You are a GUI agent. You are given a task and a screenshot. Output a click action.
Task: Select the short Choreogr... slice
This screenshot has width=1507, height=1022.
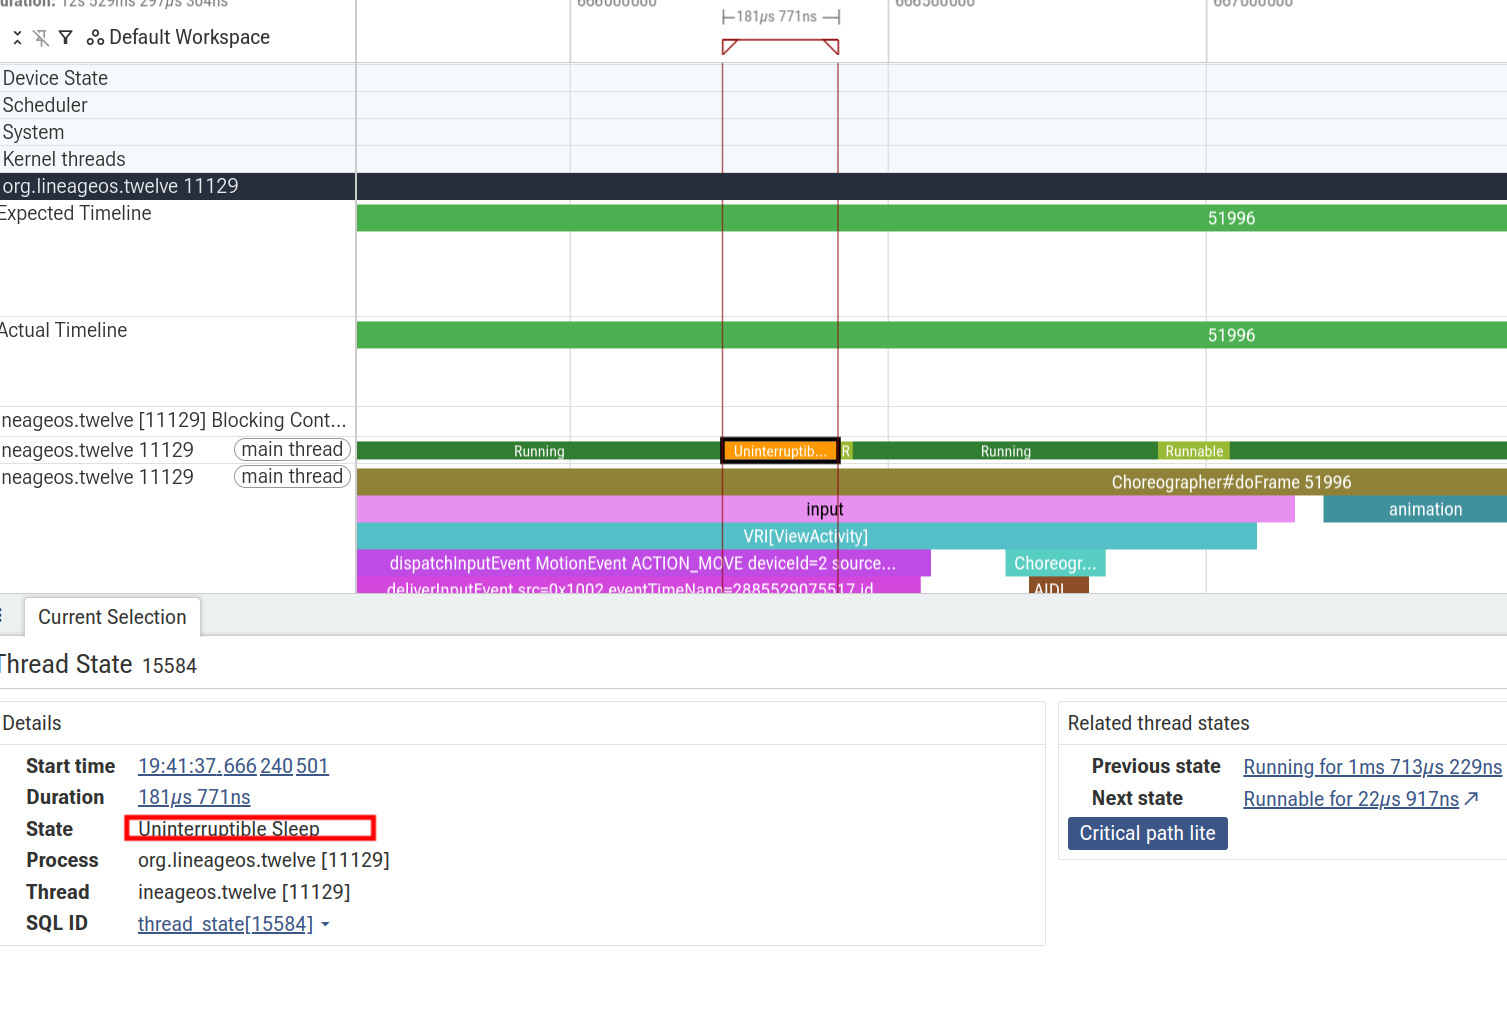[1055, 563]
